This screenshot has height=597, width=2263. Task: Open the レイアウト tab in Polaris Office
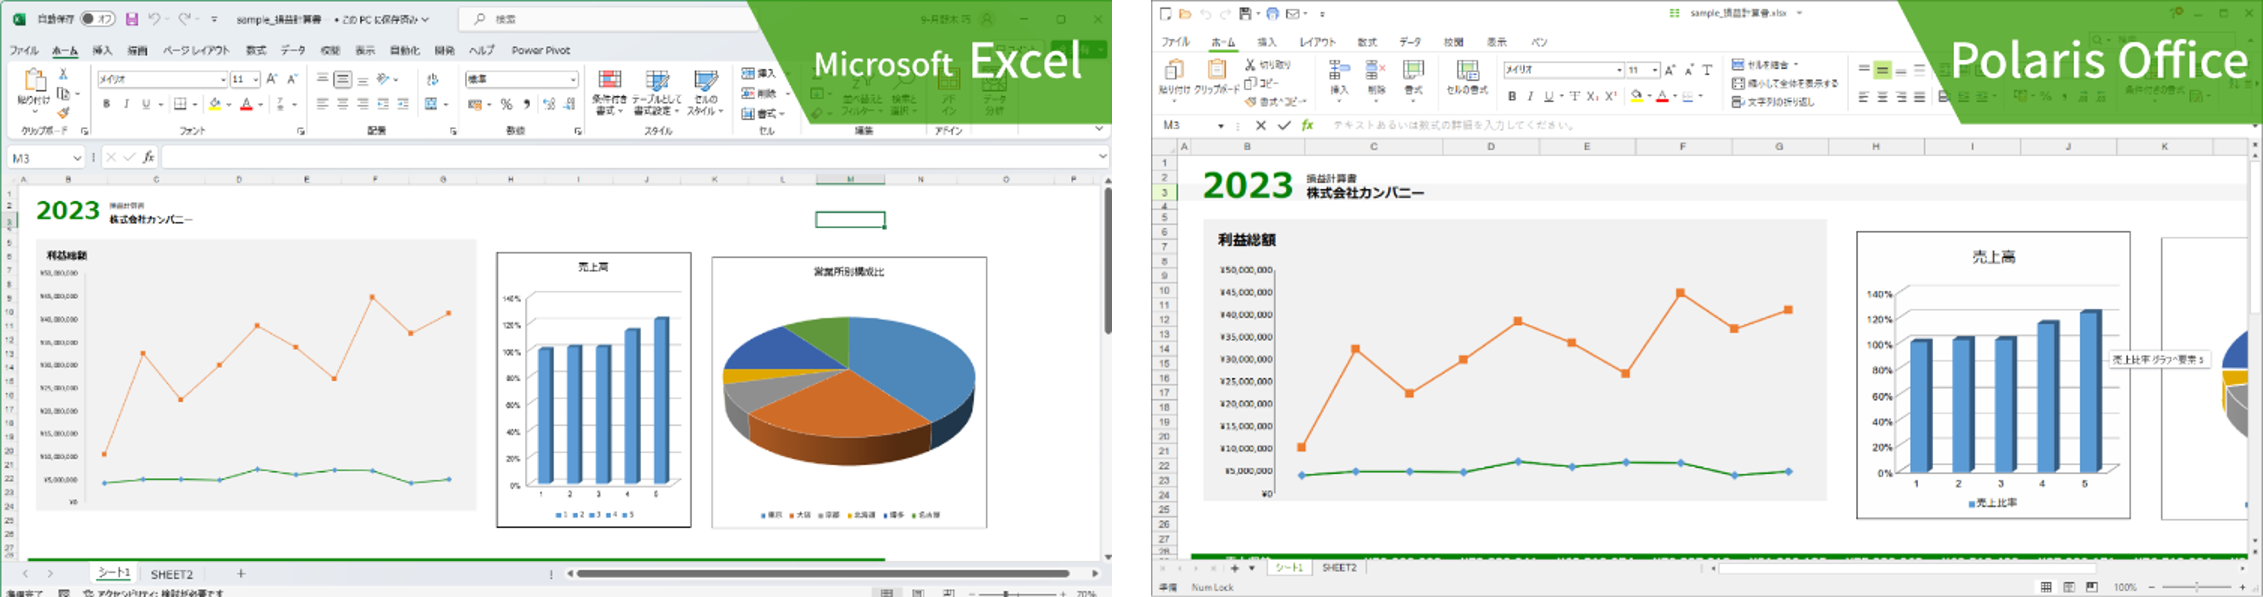point(1317,42)
